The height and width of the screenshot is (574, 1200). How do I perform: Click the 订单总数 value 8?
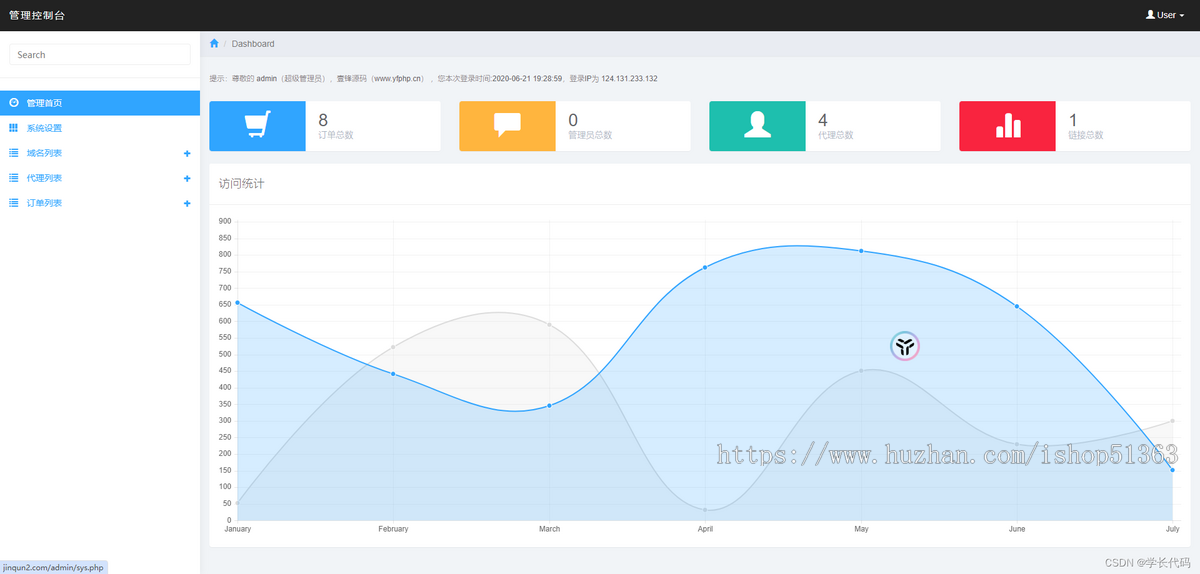click(x=323, y=120)
